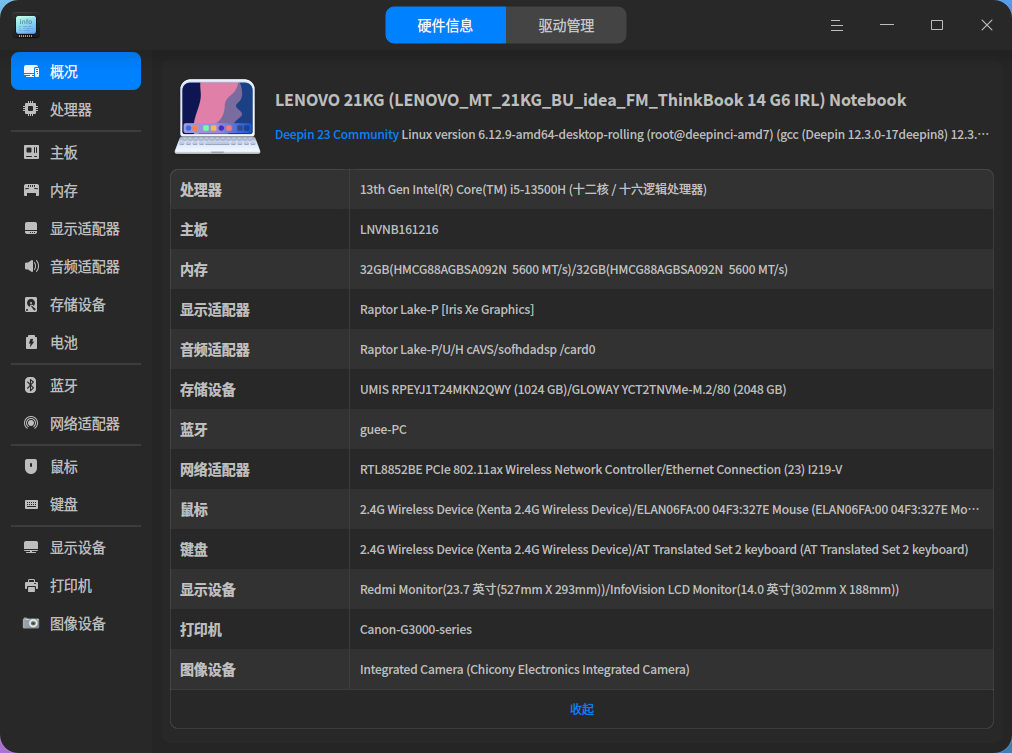The height and width of the screenshot is (753, 1012).
Task: Click the Audio Adapter (音频适配器) speaker icon
Action: 31,266
